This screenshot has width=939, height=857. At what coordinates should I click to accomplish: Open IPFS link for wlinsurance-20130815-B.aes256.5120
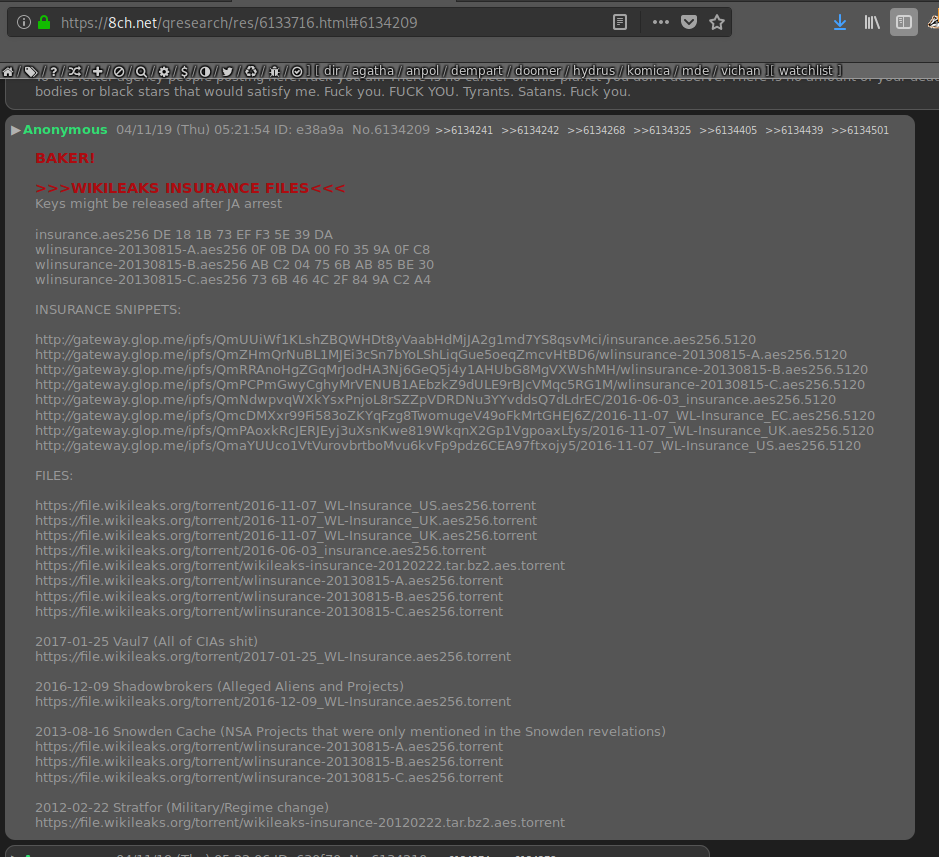click(x=451, y=370)
